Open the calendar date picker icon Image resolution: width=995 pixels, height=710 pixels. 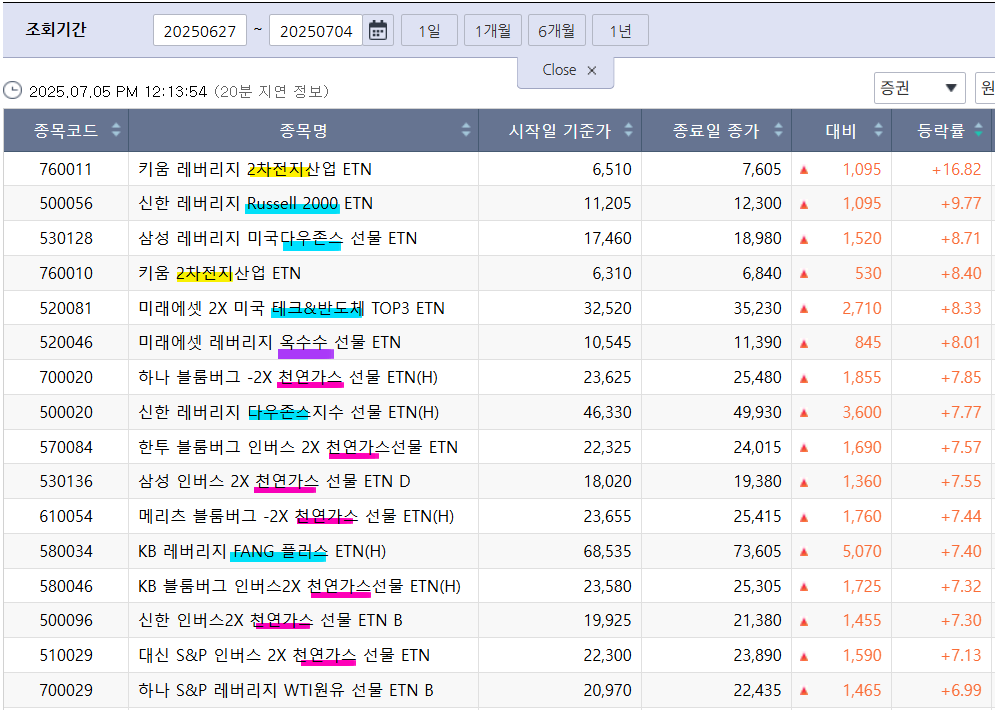pyautogui.click(x=378, y=30)
